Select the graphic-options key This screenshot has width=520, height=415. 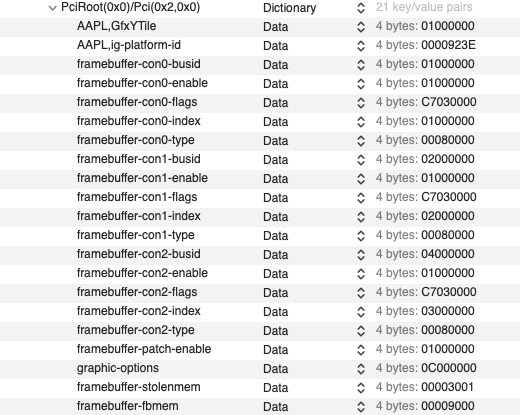tap(118, 368)
